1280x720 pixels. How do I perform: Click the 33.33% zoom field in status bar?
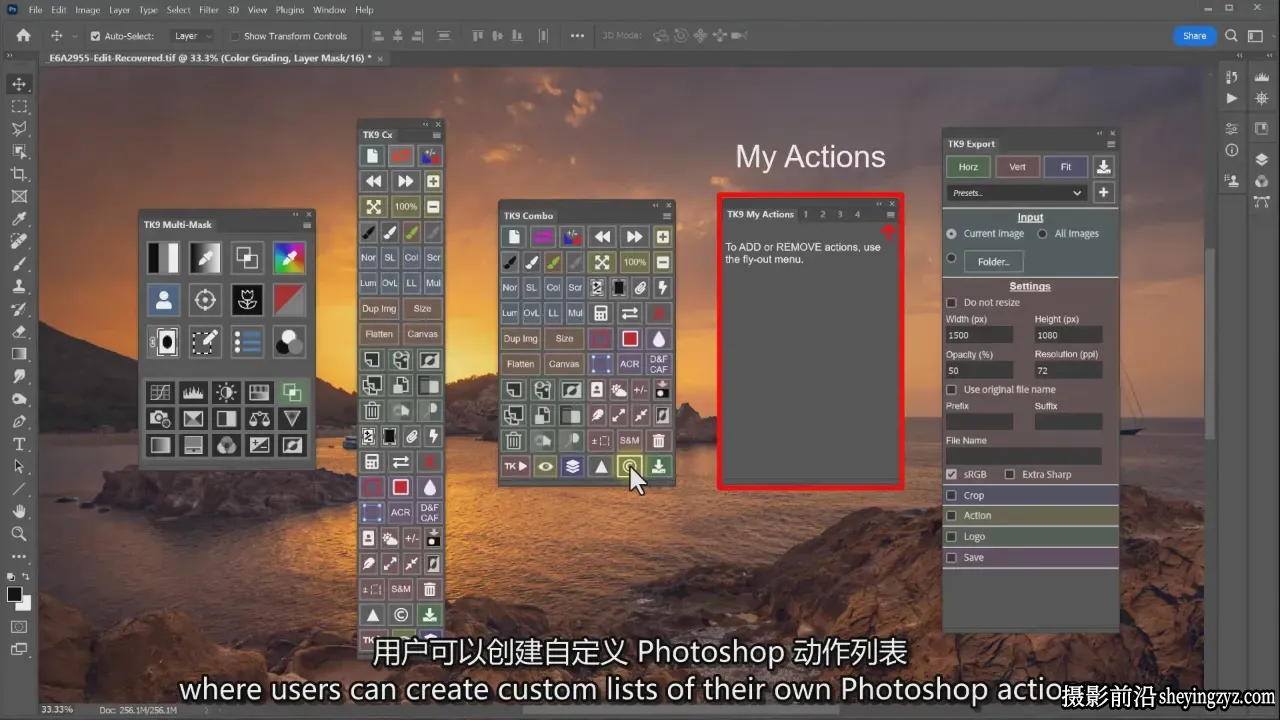[57, 710]
